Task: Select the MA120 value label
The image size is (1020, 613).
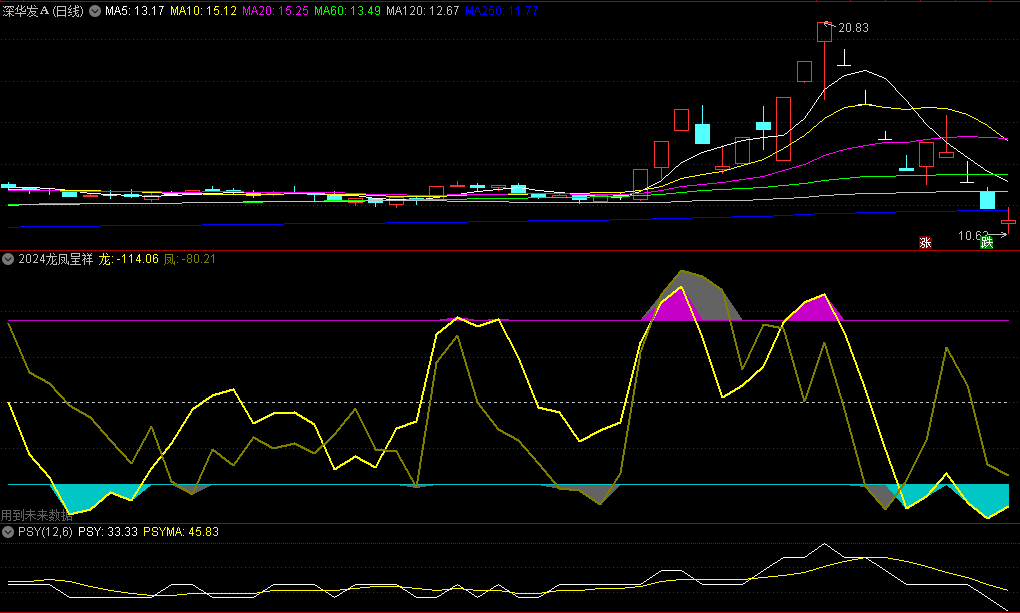Action: click(x=422, y=11)
